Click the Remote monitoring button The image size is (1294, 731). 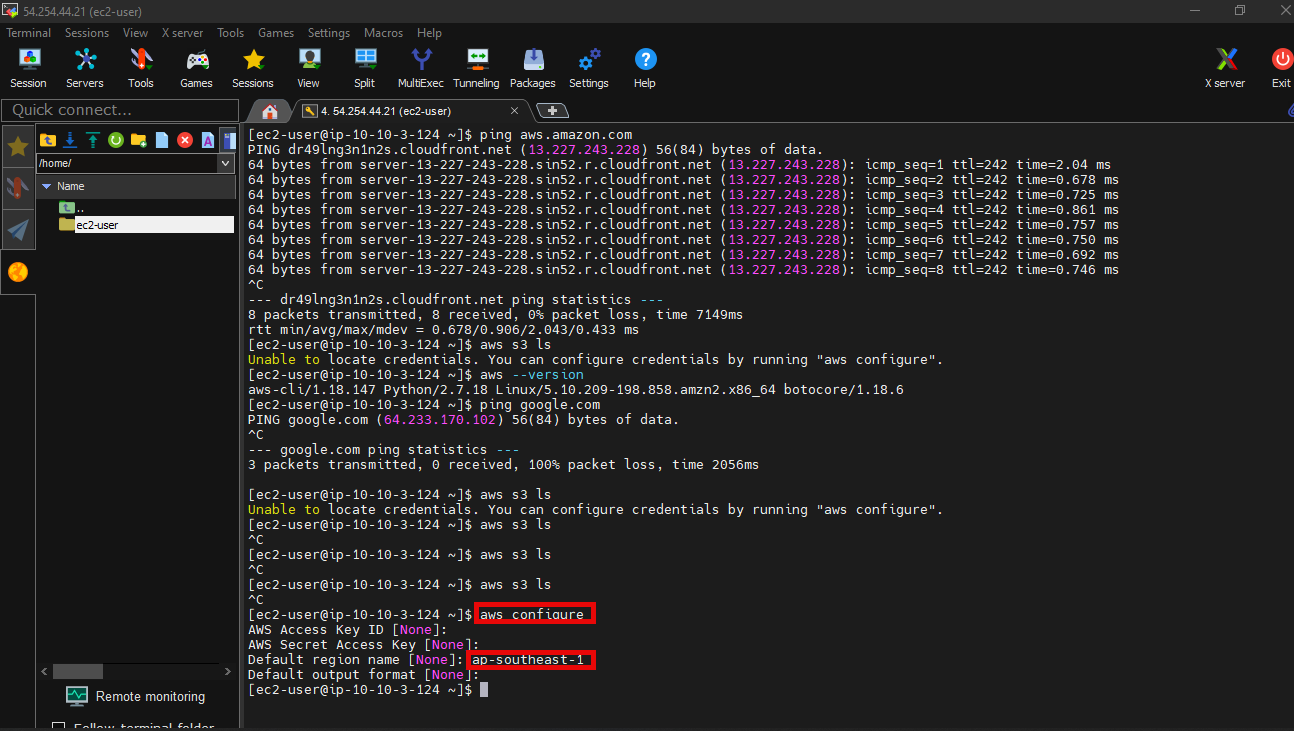click(135, 696)
